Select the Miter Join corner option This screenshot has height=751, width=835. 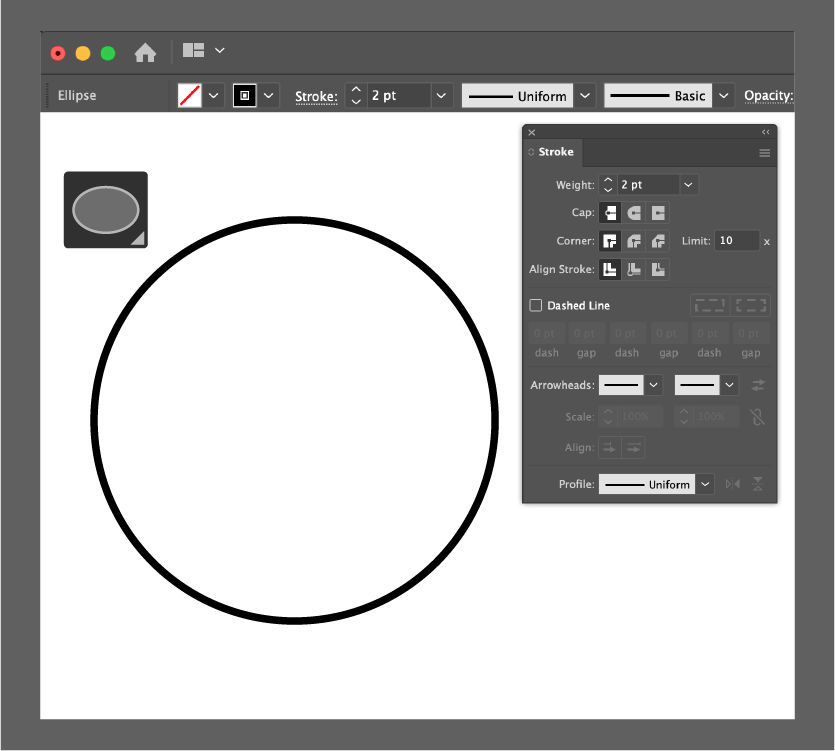(610, 241)
